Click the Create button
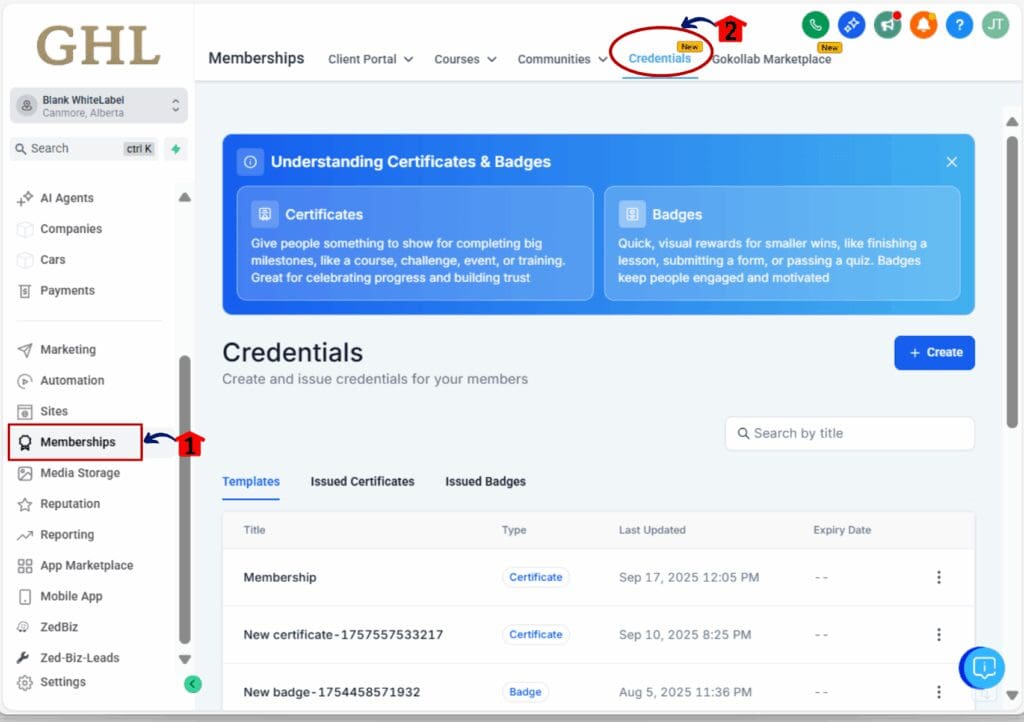This screenshot has width=1024, height=722. pyautogui.click(x=934, y=352)
